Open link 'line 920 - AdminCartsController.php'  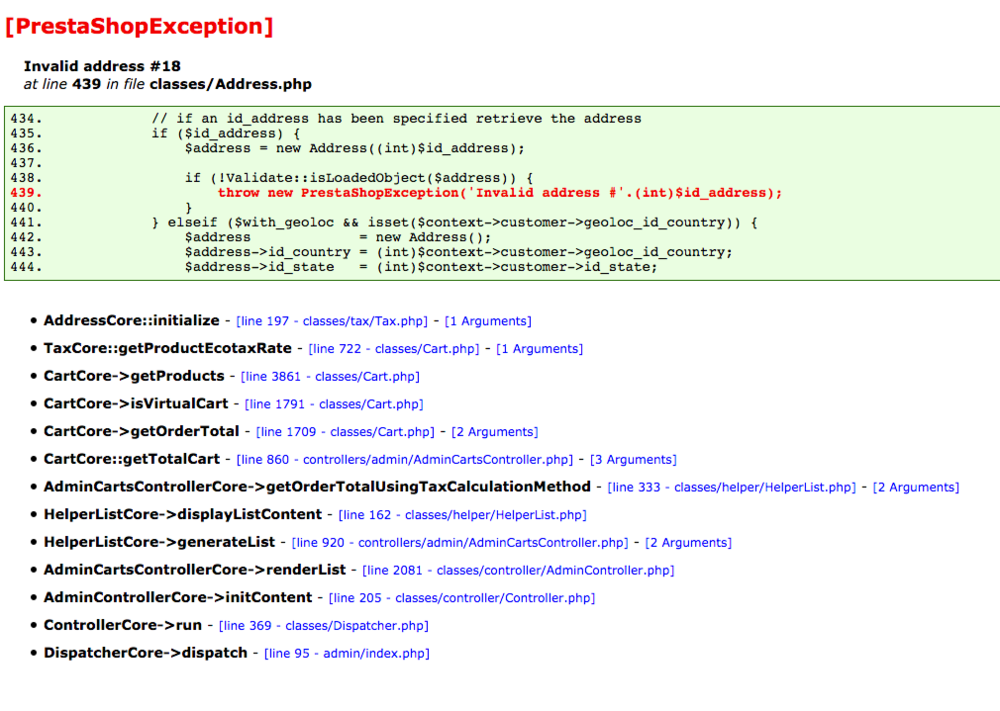(460, 543)
